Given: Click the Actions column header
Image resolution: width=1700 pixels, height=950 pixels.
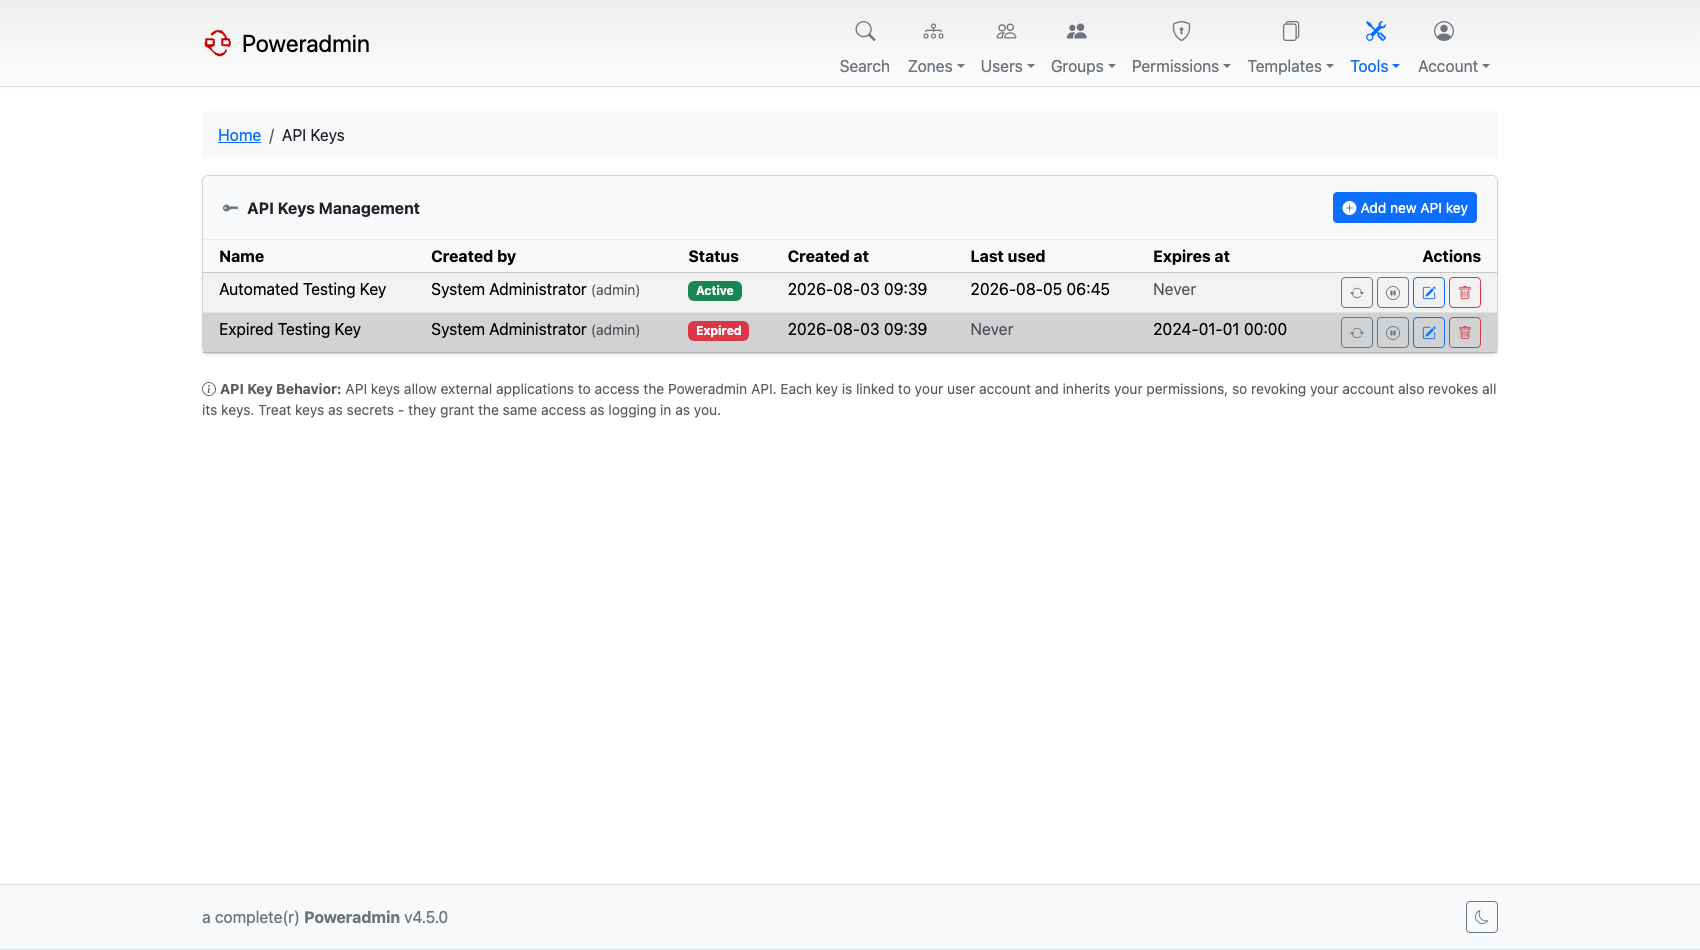Looking at the screenshot, I should (1451, 256).
